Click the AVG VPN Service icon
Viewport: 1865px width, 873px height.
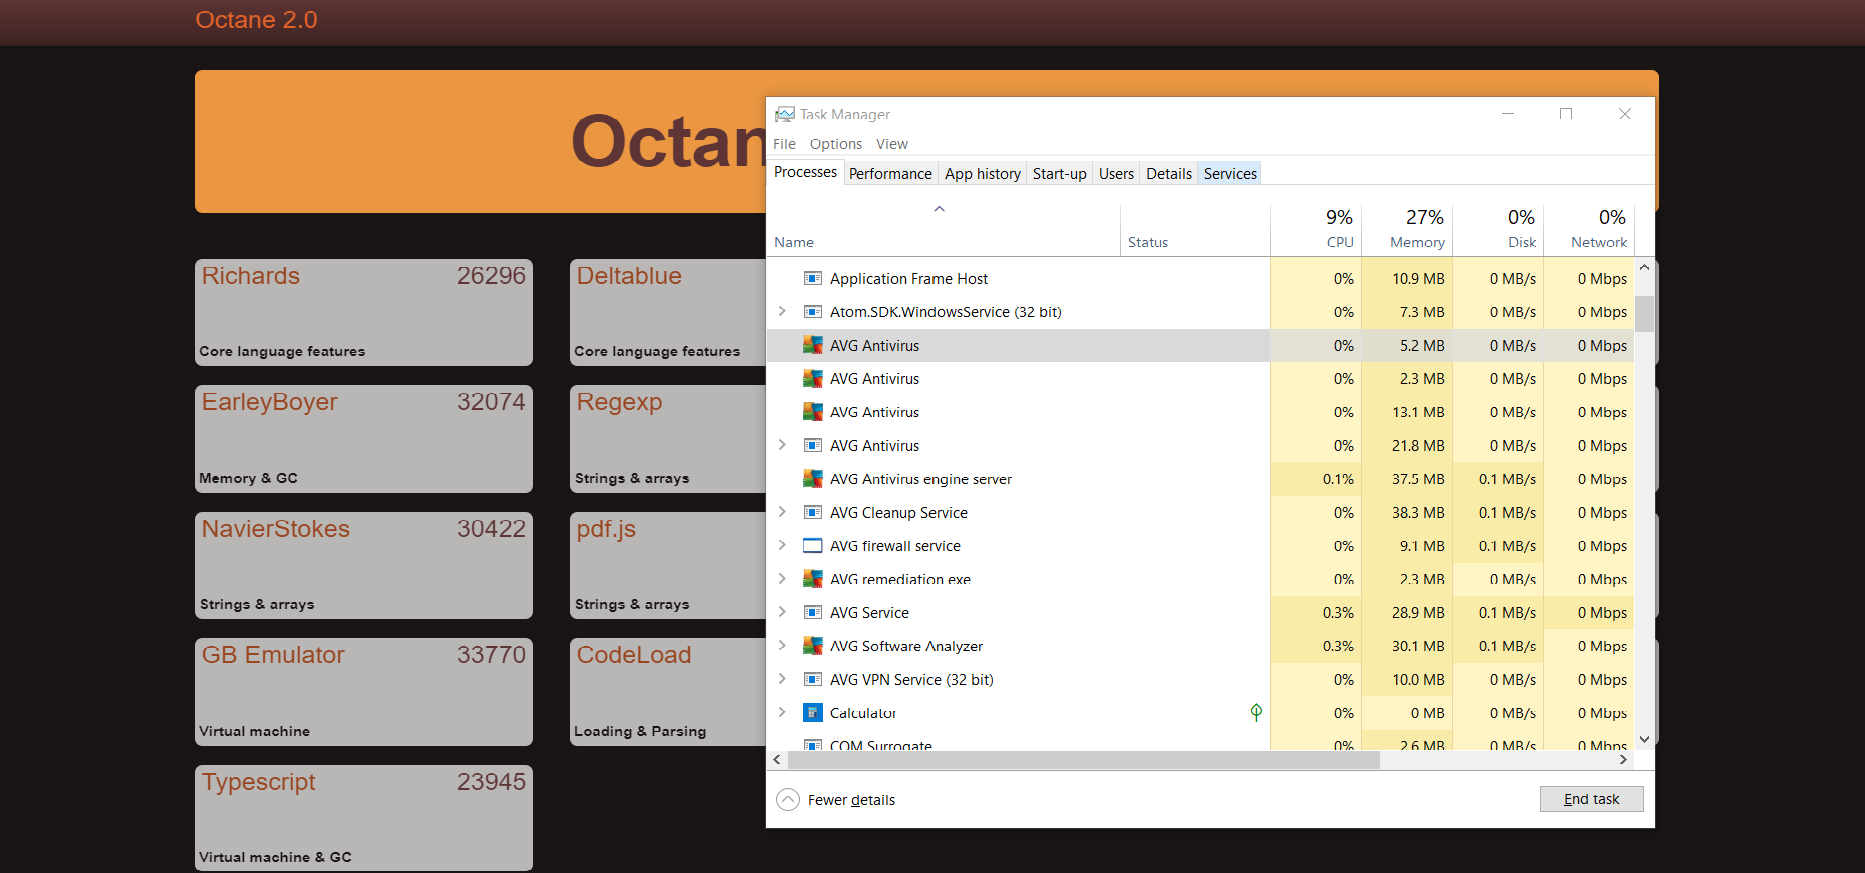(x=813, y=680)
